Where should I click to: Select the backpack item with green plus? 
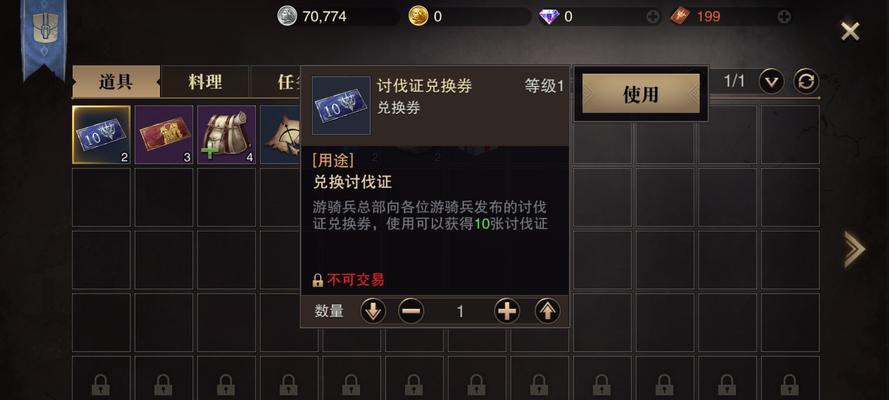226,135
